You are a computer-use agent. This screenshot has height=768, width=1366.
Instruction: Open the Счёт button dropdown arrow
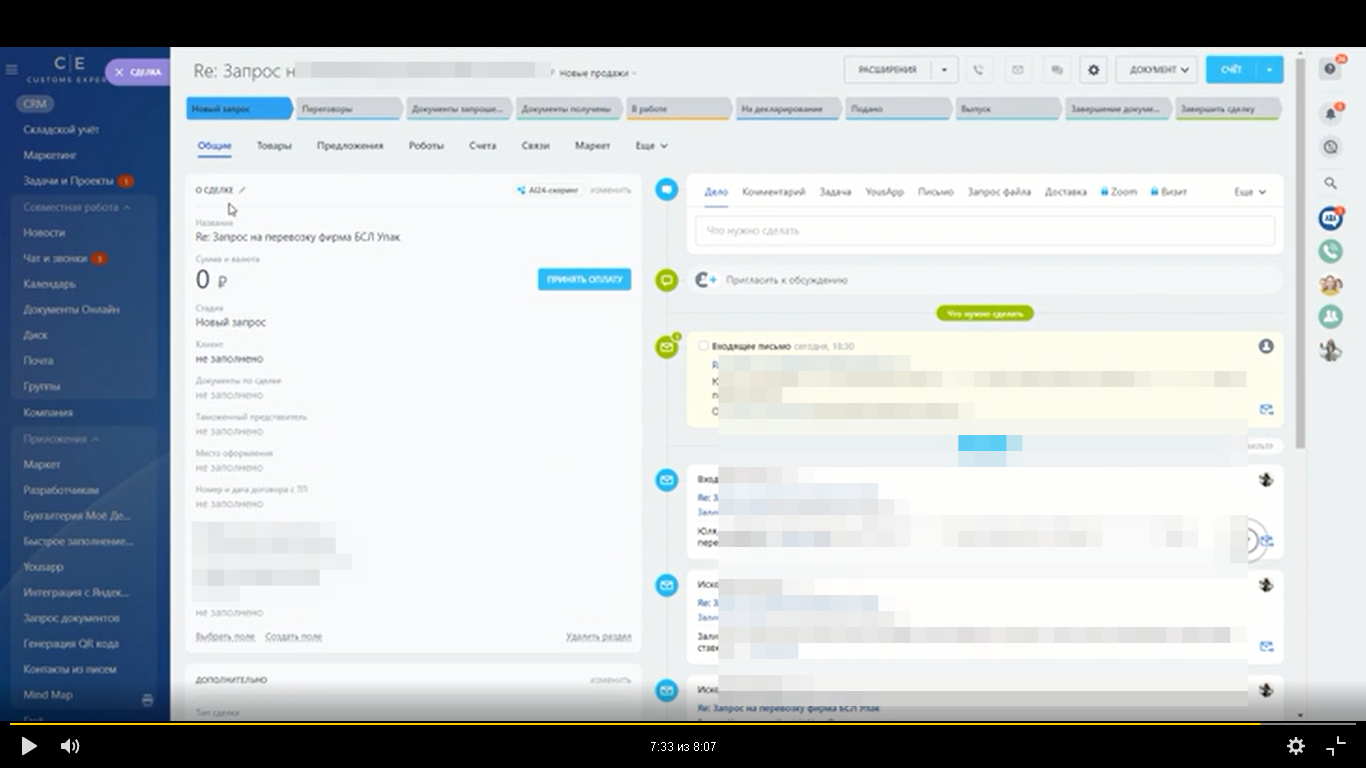1269,70
